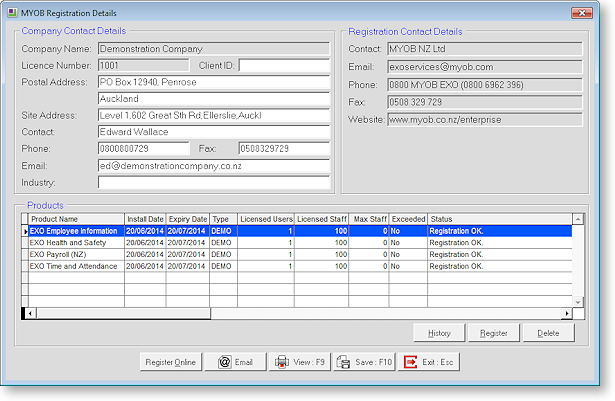Viewport: 615px width, 401px height.
Task: Open the History for selected product
Action: 439,333
